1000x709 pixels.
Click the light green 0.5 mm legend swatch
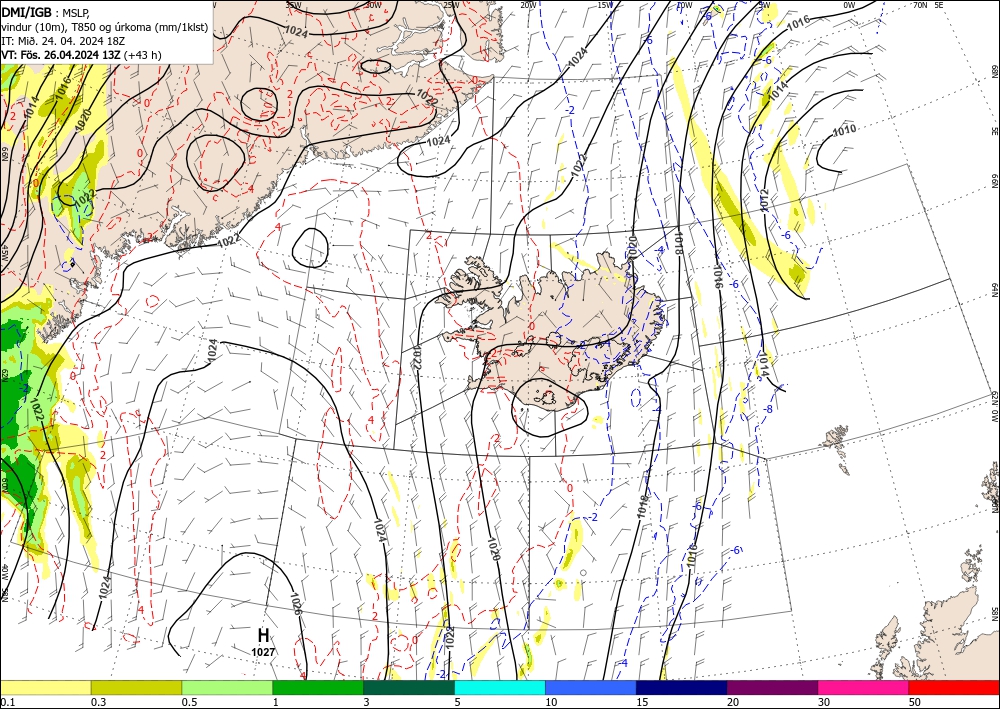(x=227, y=687)
